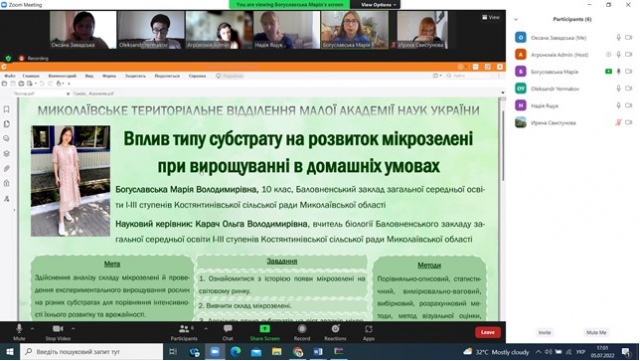This screenshot has width=640, height=361.
Task: Open Windows Start menu
Action: coord(10,352)
